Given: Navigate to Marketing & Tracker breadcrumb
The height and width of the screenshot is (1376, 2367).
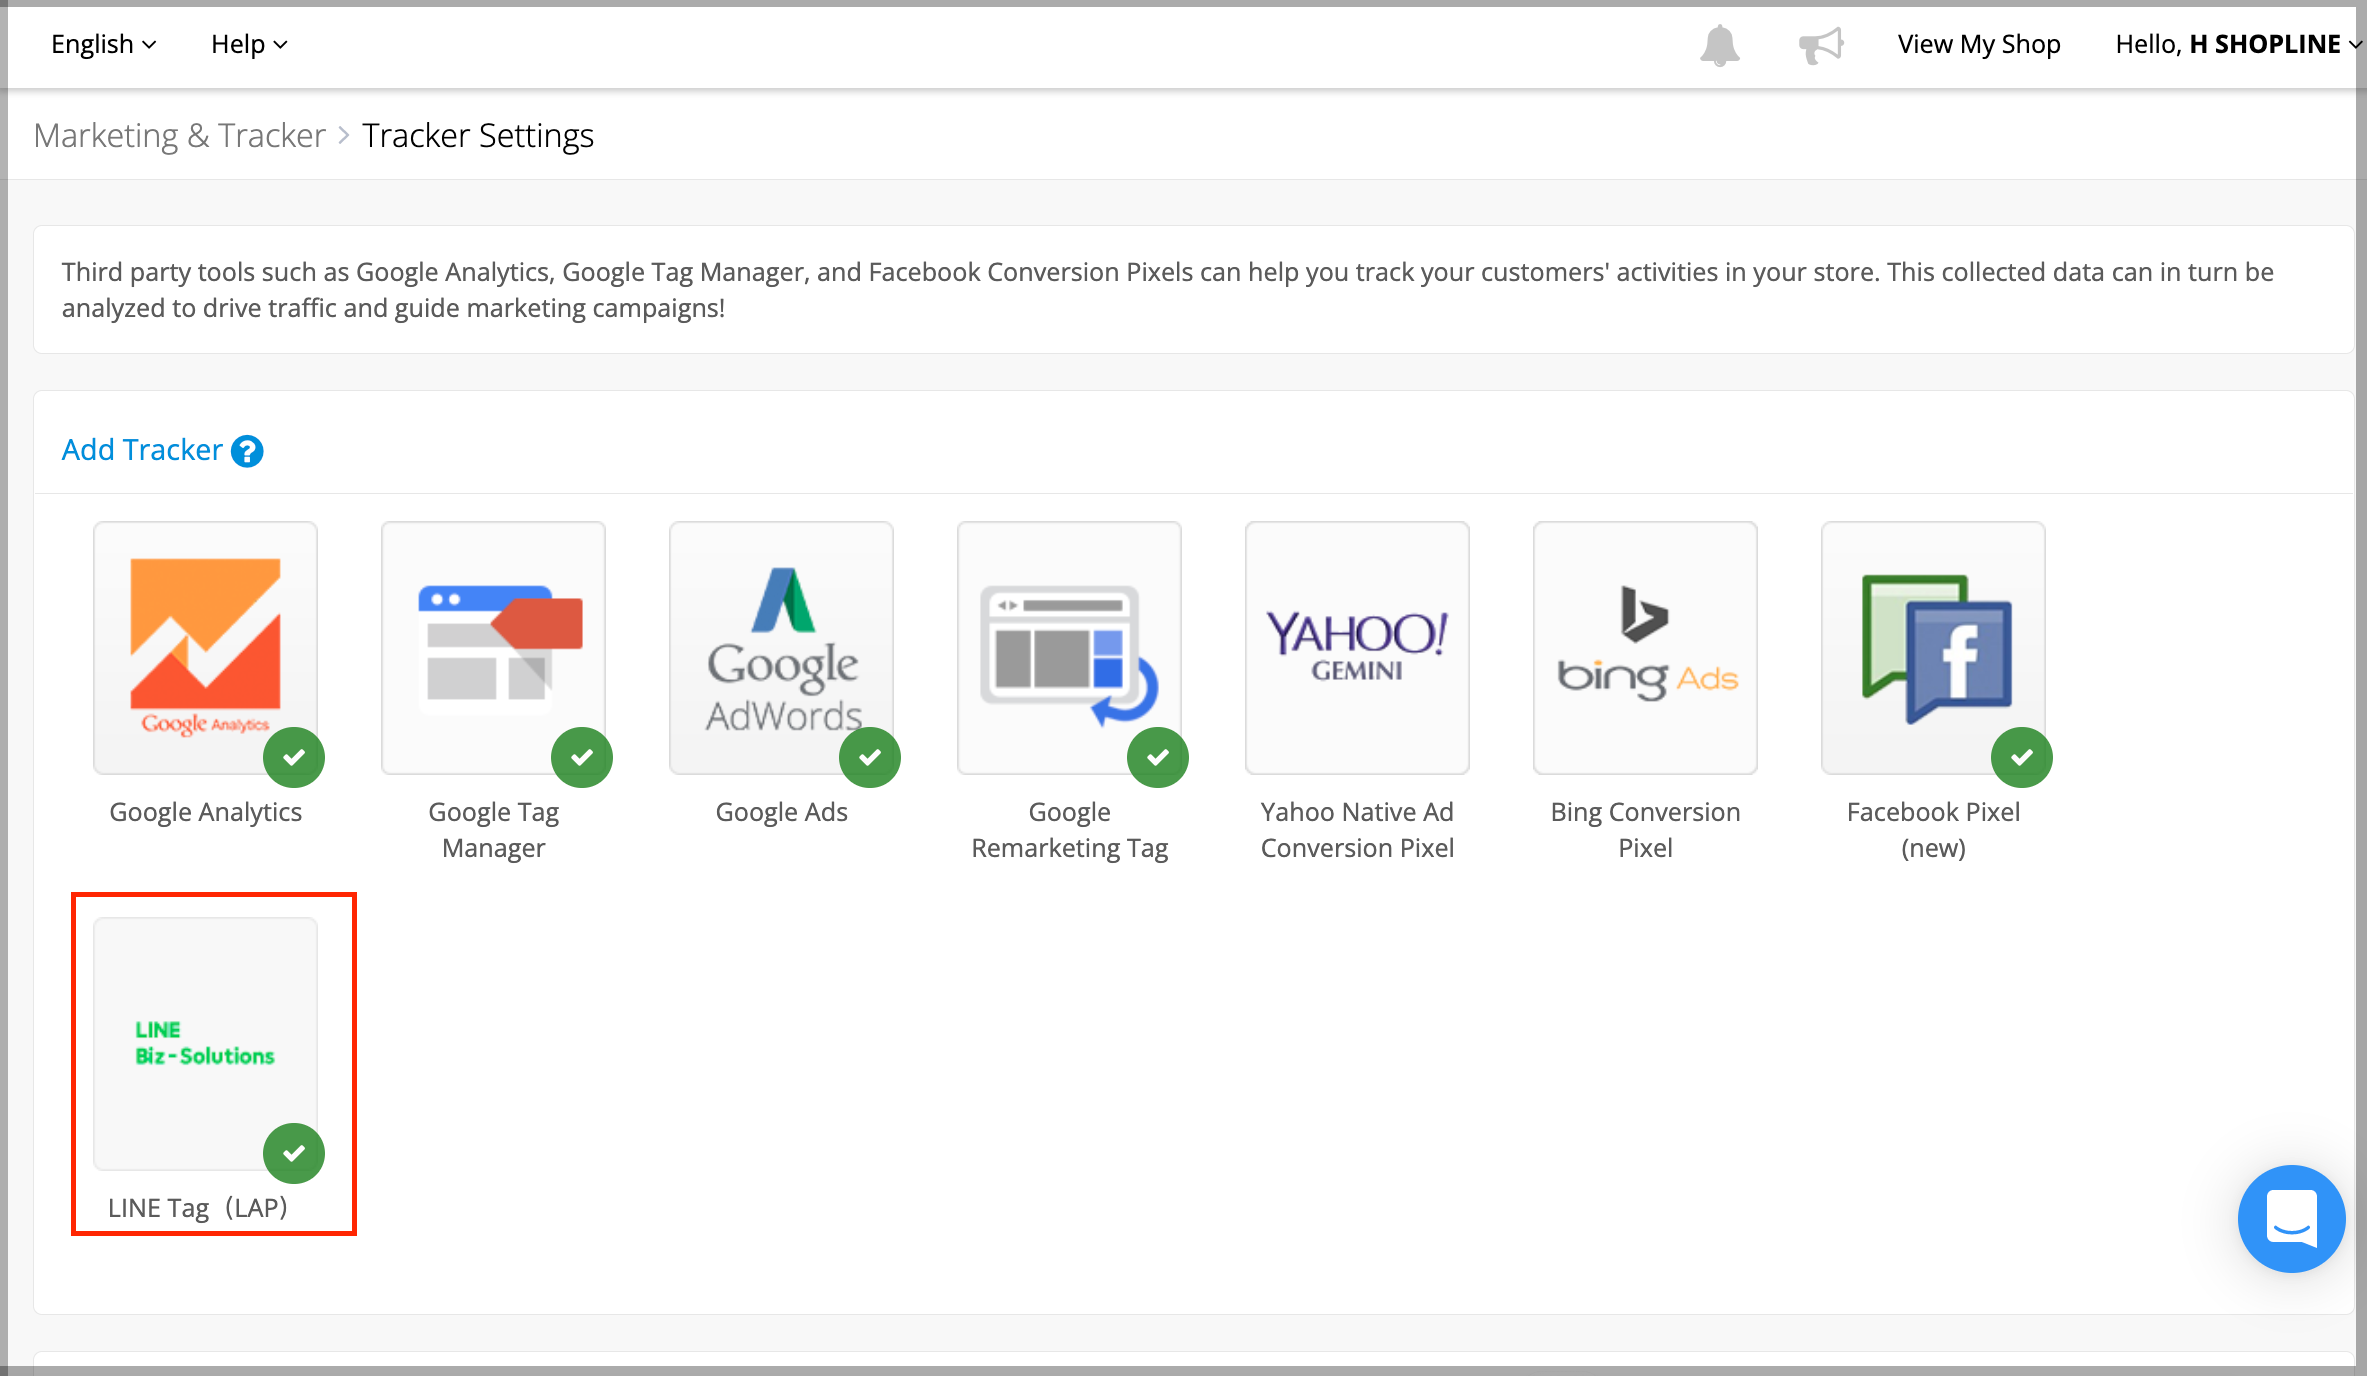Looking at the screenshot, I should (x=180, y=135).
